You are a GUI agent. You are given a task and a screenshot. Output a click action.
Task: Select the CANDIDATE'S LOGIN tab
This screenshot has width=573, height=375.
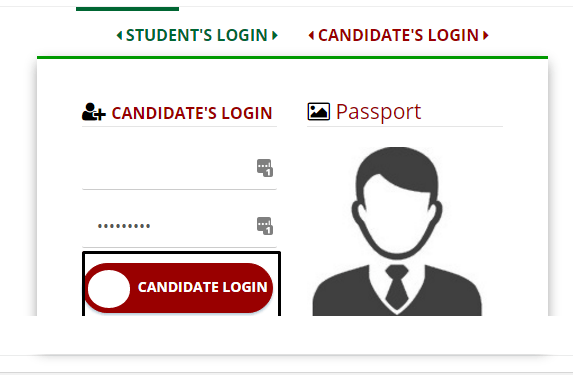coord(399,35)
